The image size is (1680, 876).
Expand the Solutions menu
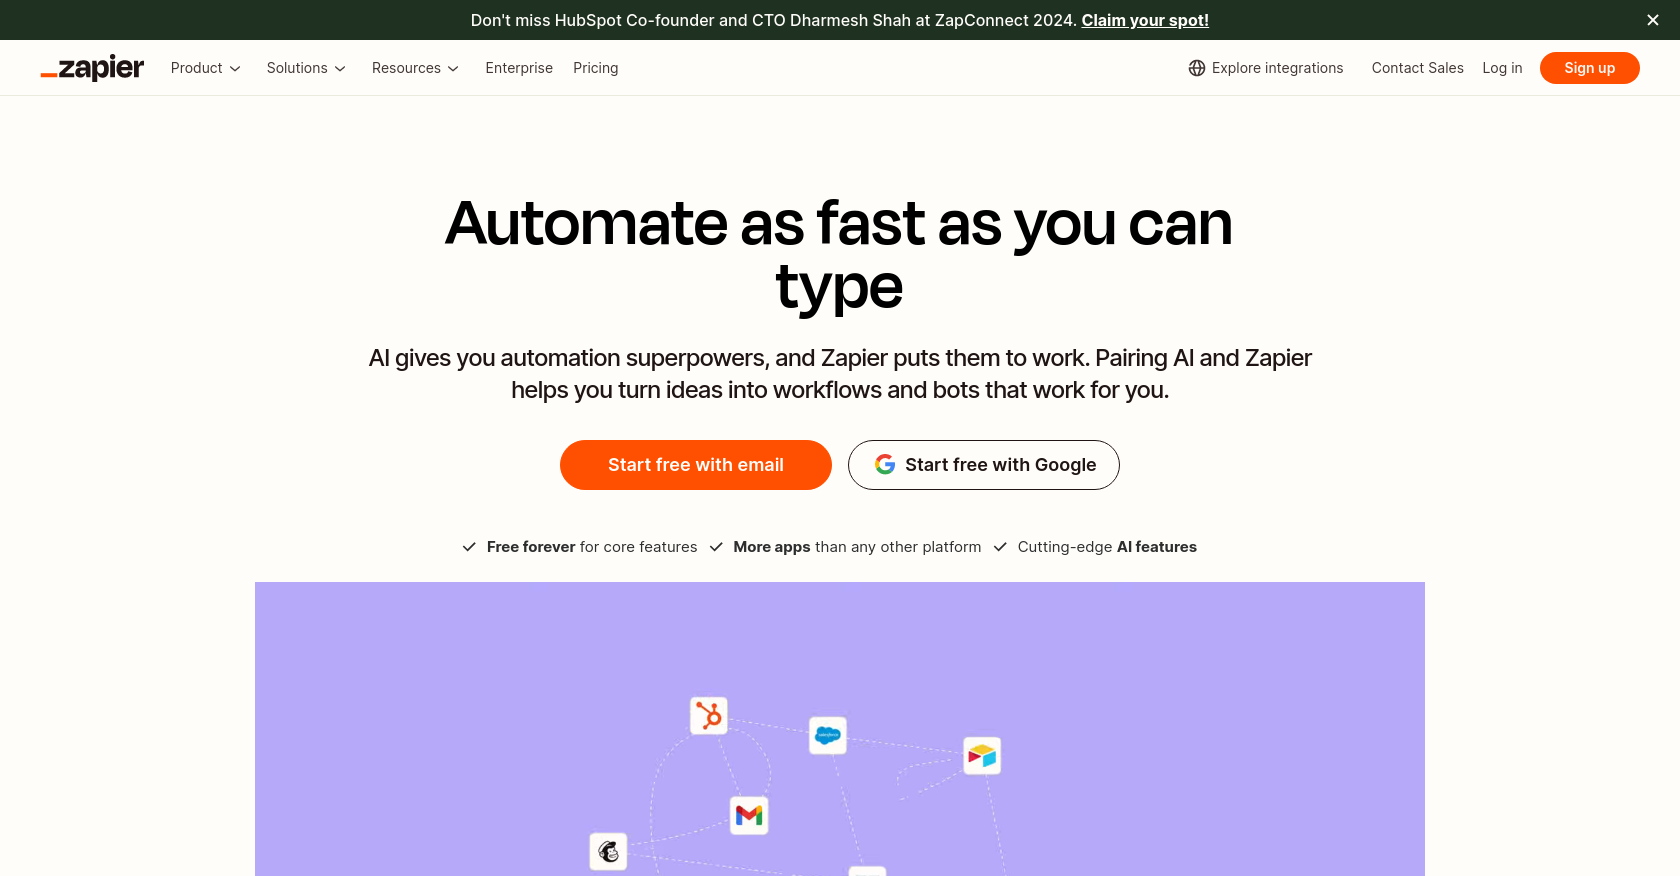coord(306,68)
